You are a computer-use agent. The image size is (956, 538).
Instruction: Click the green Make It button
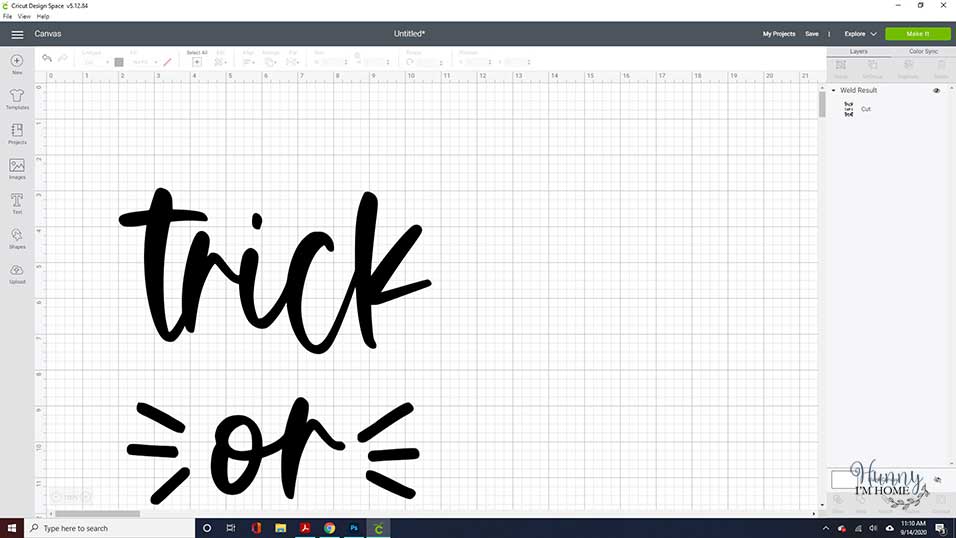click(918, 34)
